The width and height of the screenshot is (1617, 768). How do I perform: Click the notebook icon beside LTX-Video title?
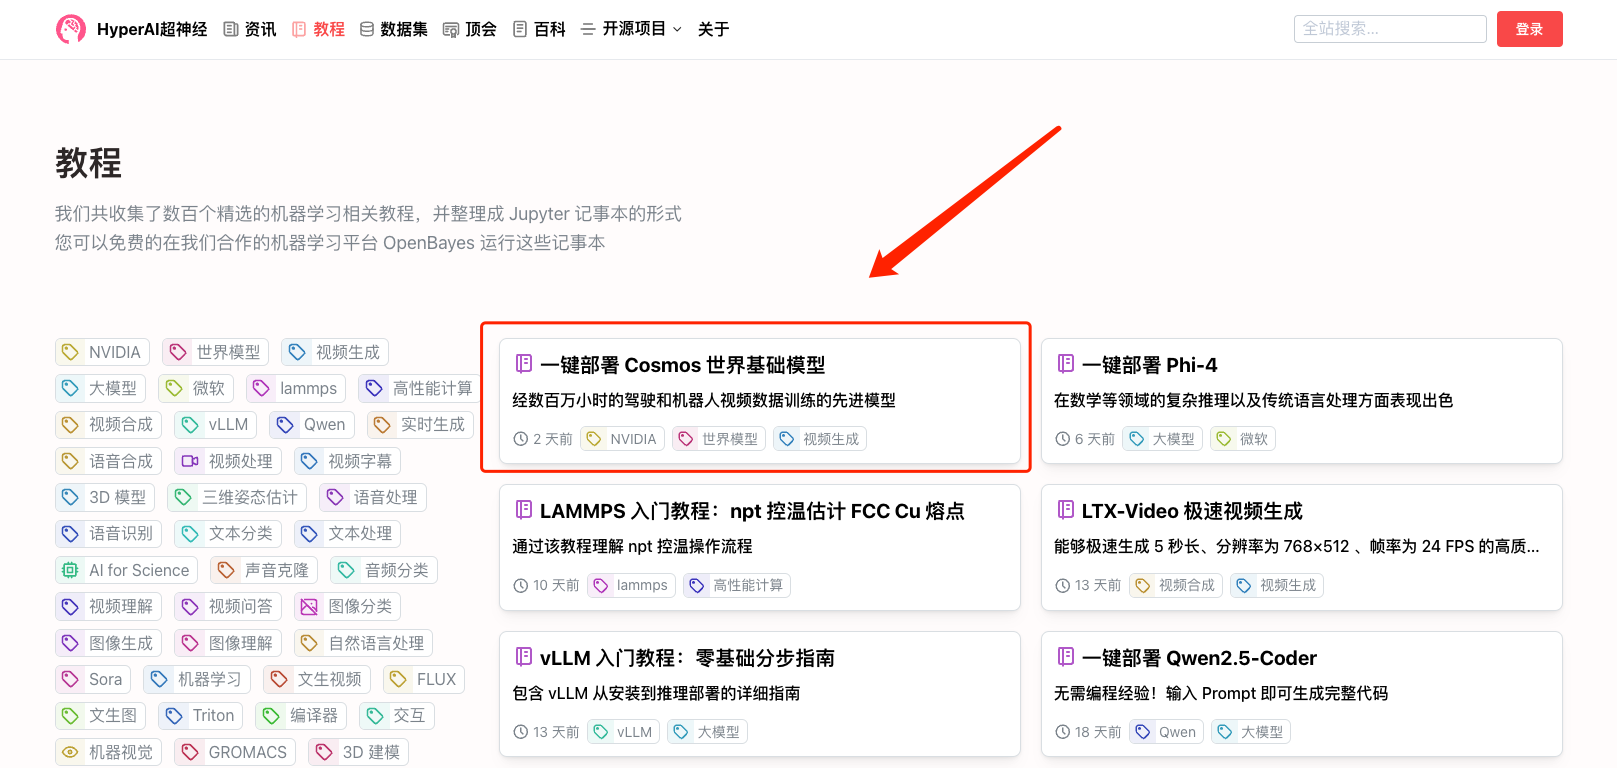point(1066,510)
